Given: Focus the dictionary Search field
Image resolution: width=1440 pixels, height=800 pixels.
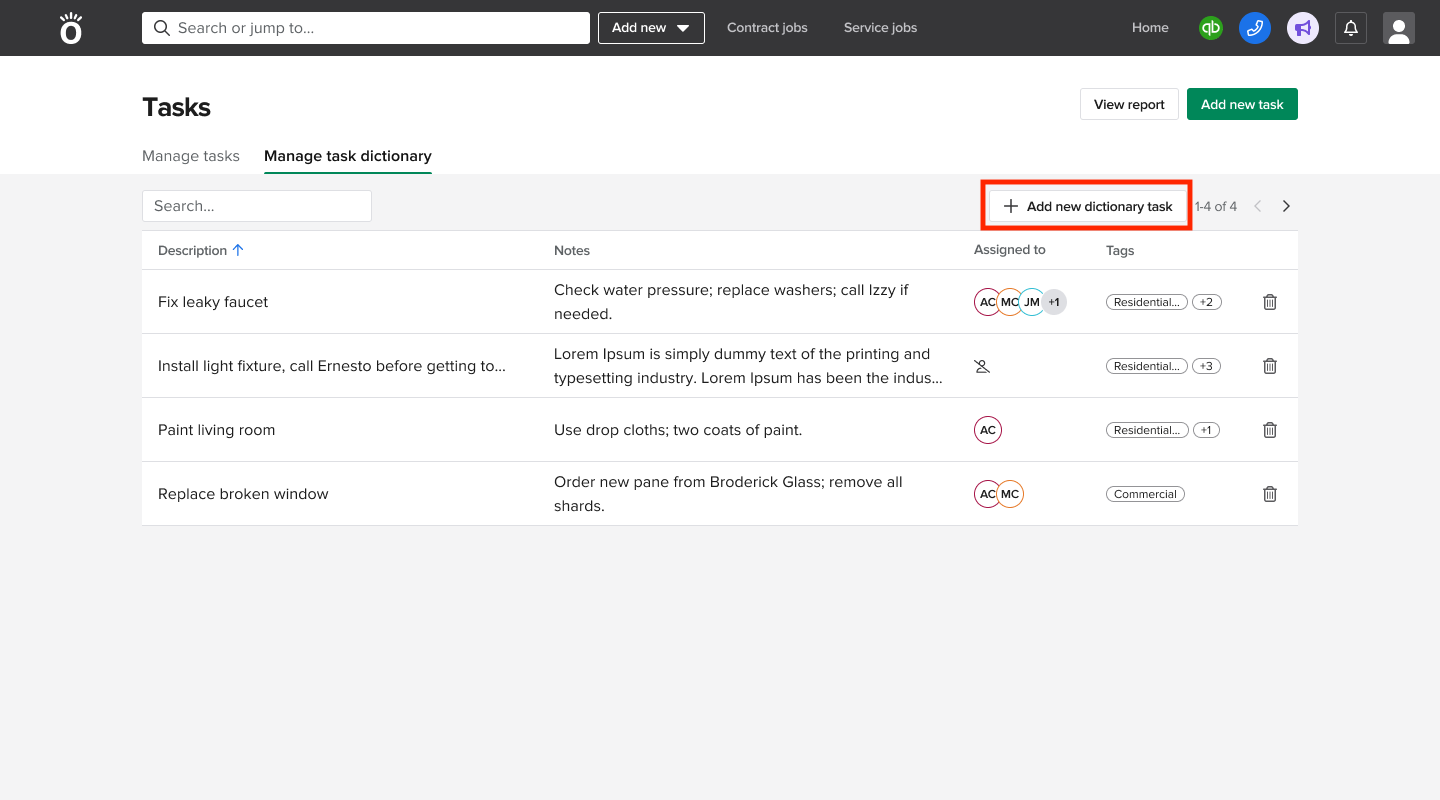Looking at the screenshot, I should (x=257, y=206).
